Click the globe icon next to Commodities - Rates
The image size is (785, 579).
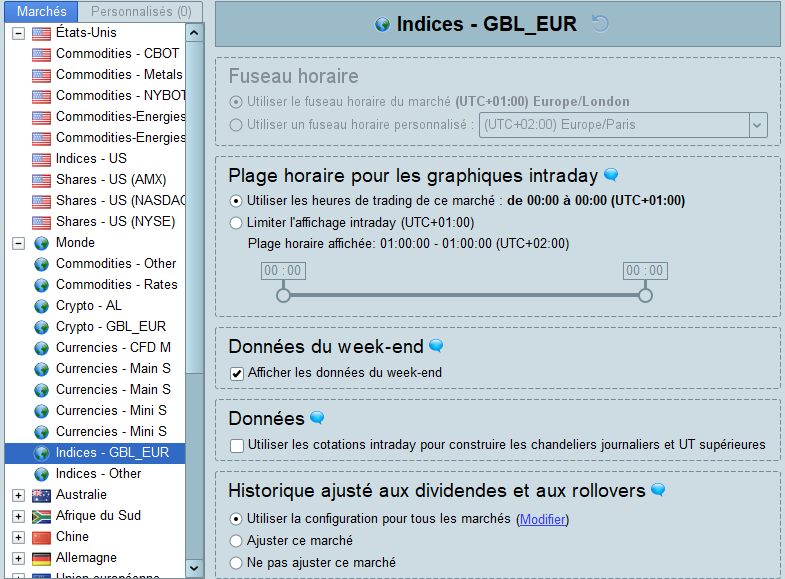(x=41, y=285)
